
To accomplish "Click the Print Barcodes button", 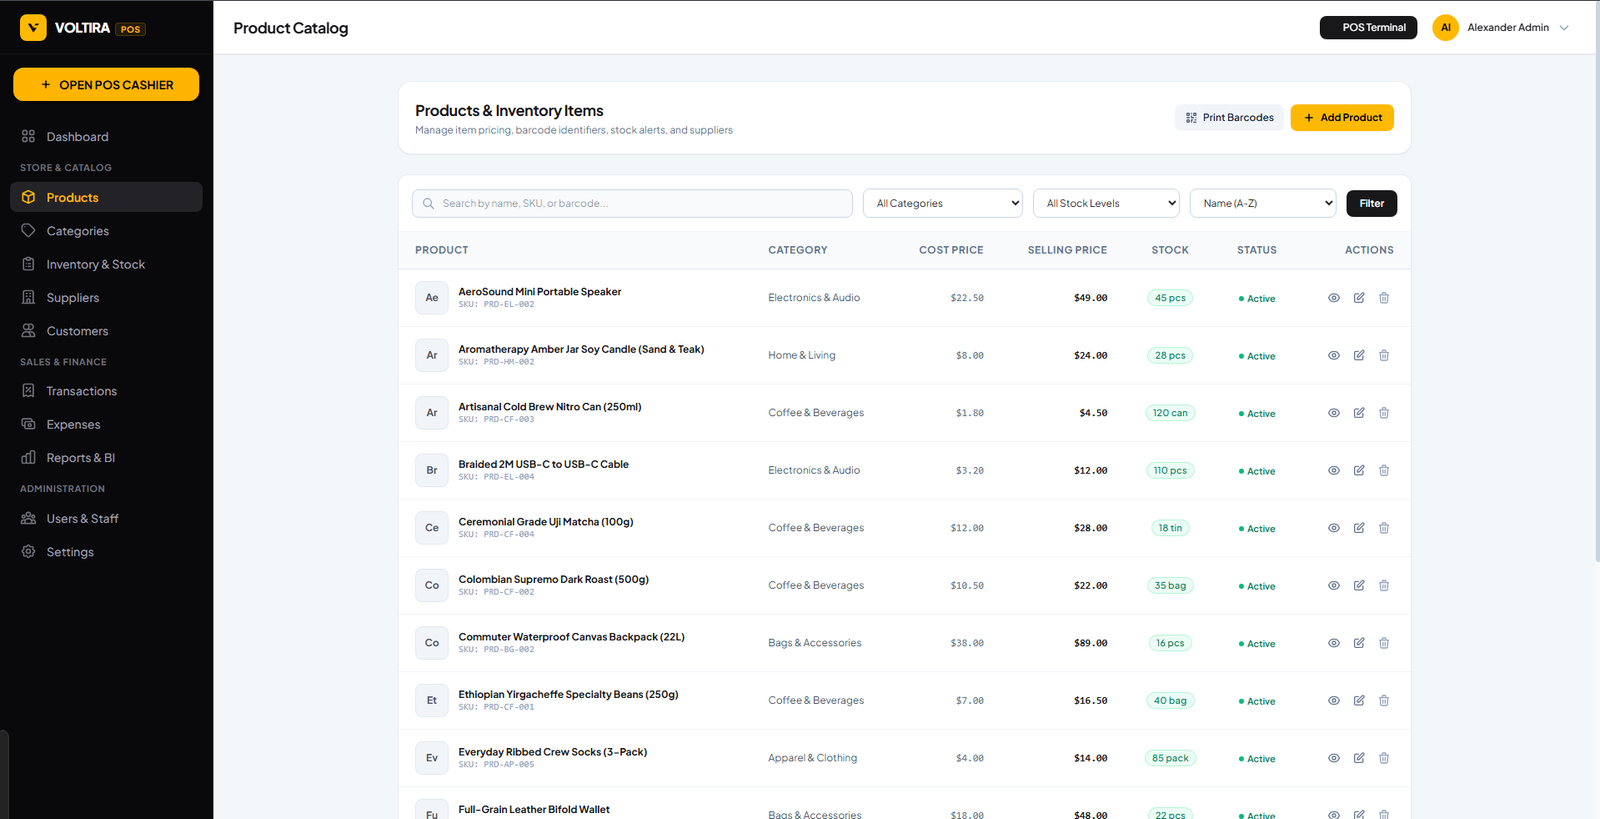I will [1229, 118].
